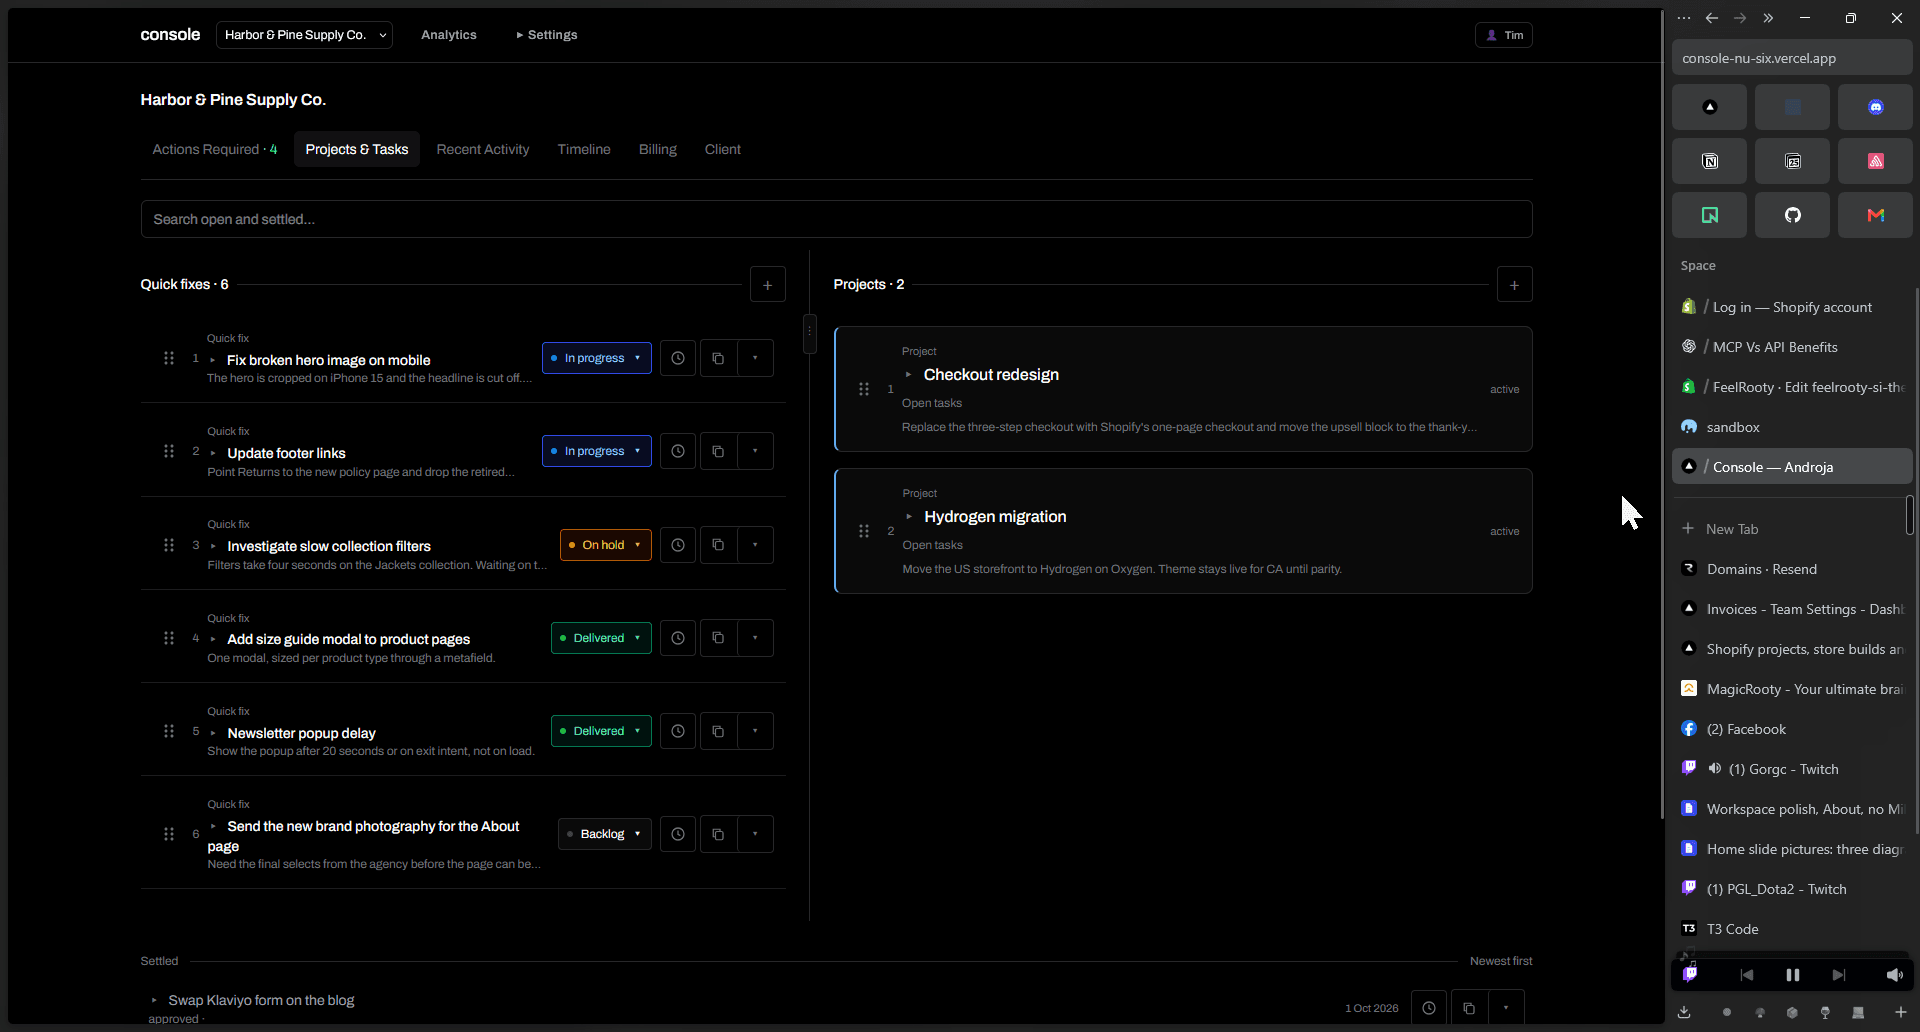1920x1032 pixels.
Task: Open the browser downloads icon at sidebar bottom
Action: pos(1684,1012)
